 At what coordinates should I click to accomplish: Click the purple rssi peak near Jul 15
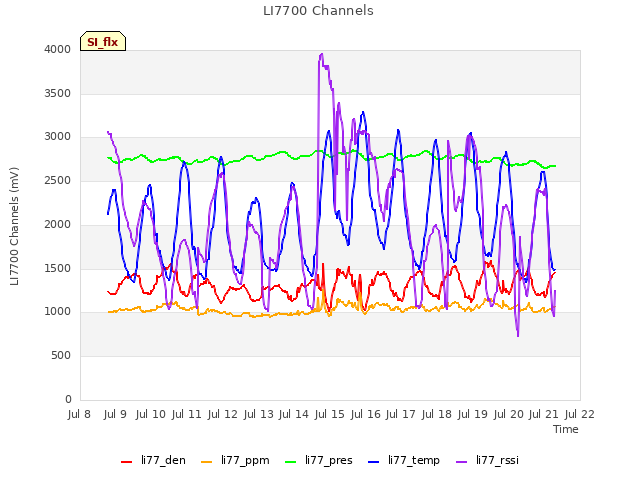(322, 54)
